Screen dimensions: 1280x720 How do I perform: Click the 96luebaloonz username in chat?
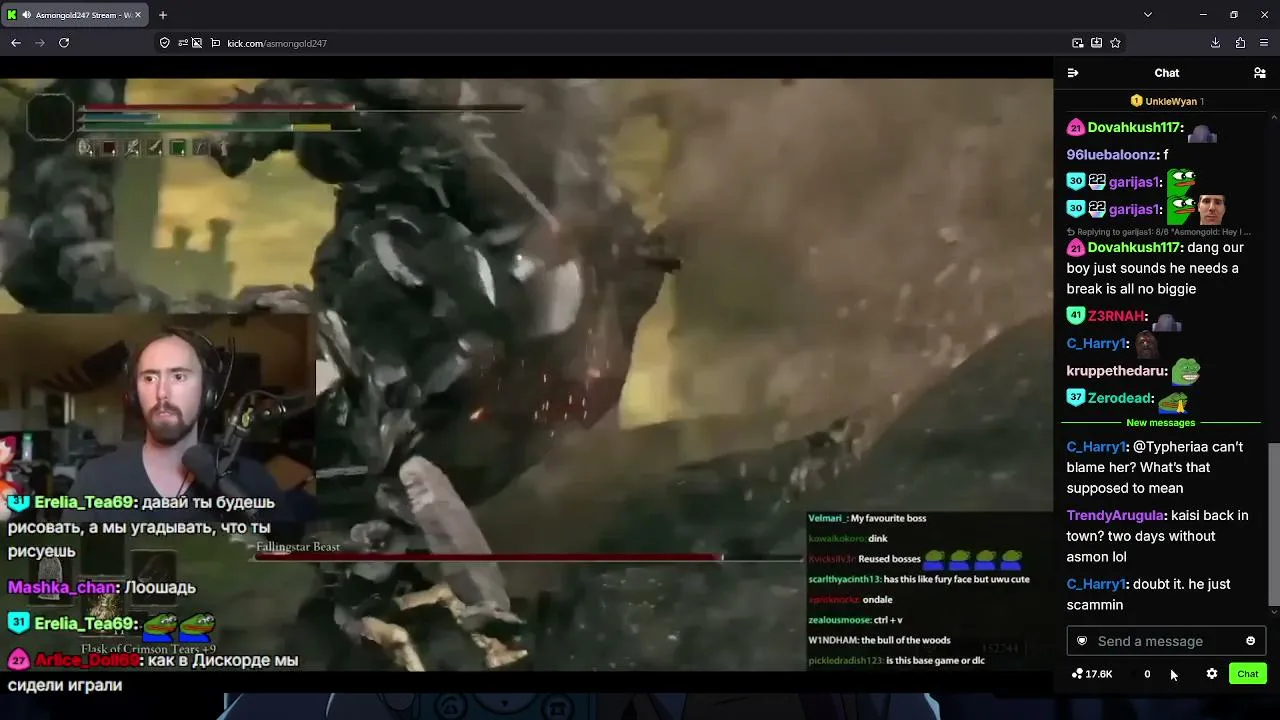click(x=1112, y=155)
